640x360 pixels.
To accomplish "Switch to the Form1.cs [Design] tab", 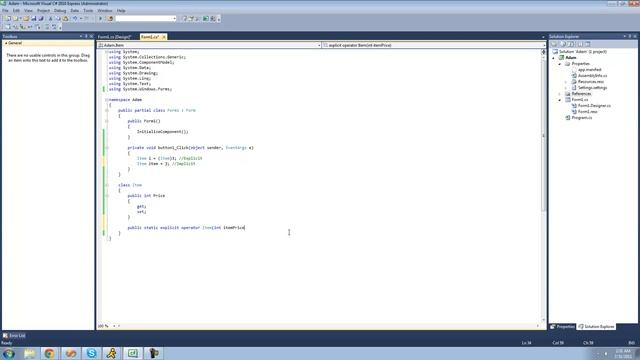I will (x=114, y=37).
